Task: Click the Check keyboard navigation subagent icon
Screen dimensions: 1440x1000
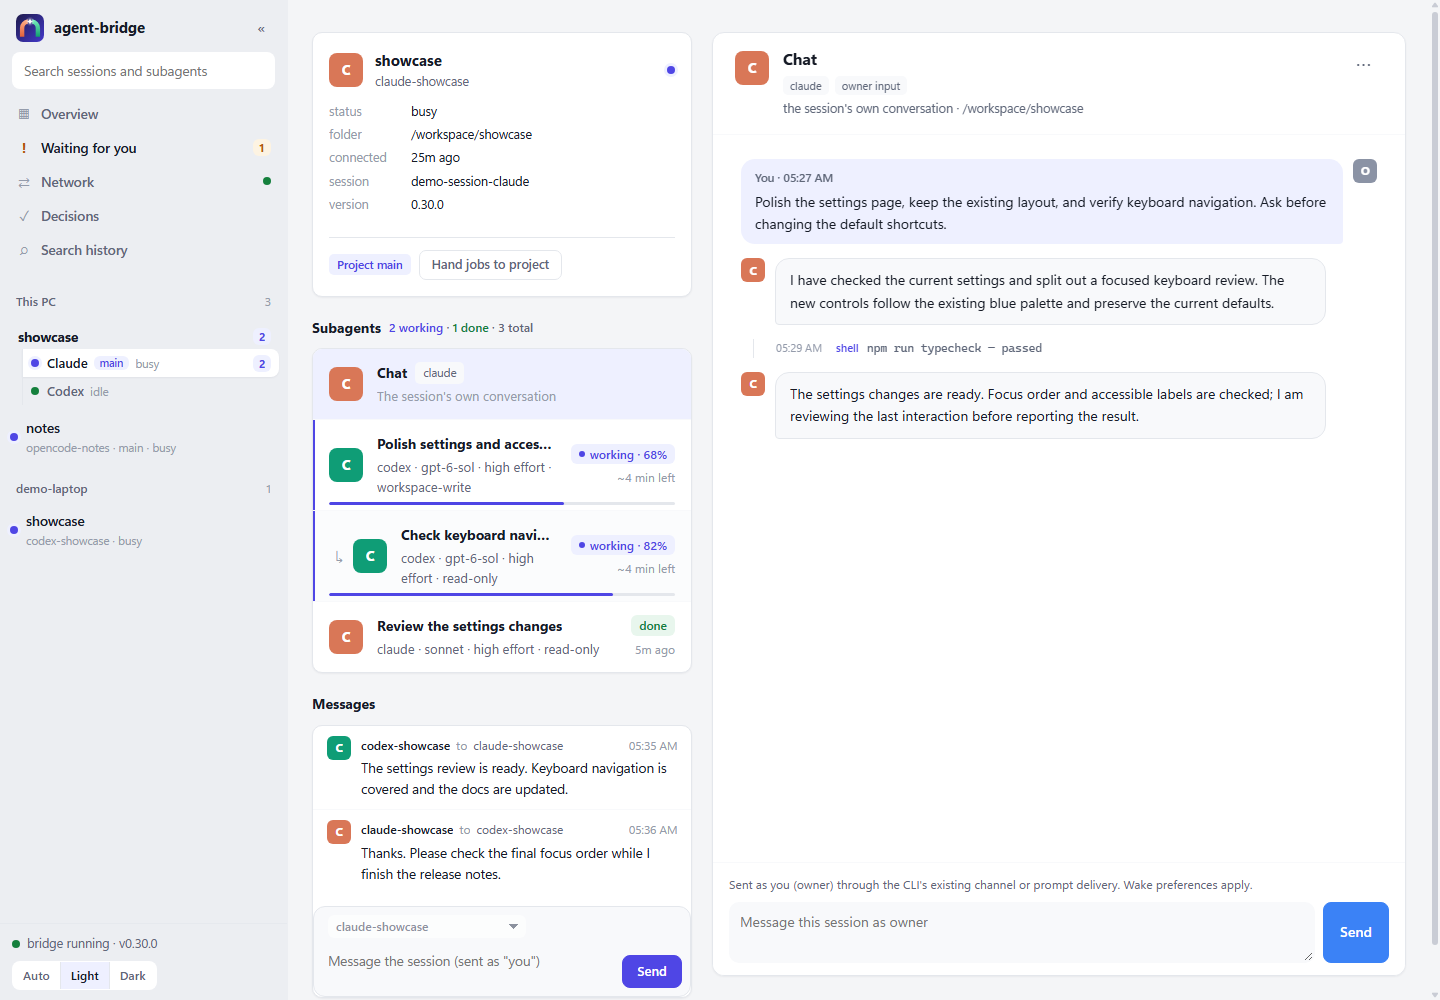Action: point(370,555)
